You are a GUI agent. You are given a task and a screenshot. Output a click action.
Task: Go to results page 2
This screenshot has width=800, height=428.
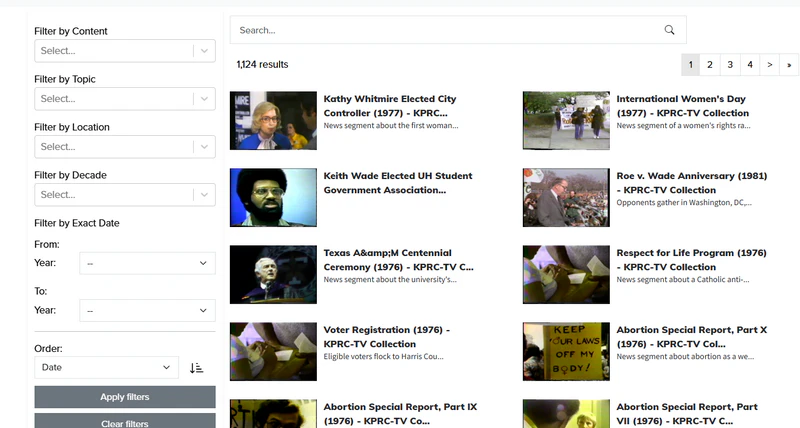pos(710,65)
